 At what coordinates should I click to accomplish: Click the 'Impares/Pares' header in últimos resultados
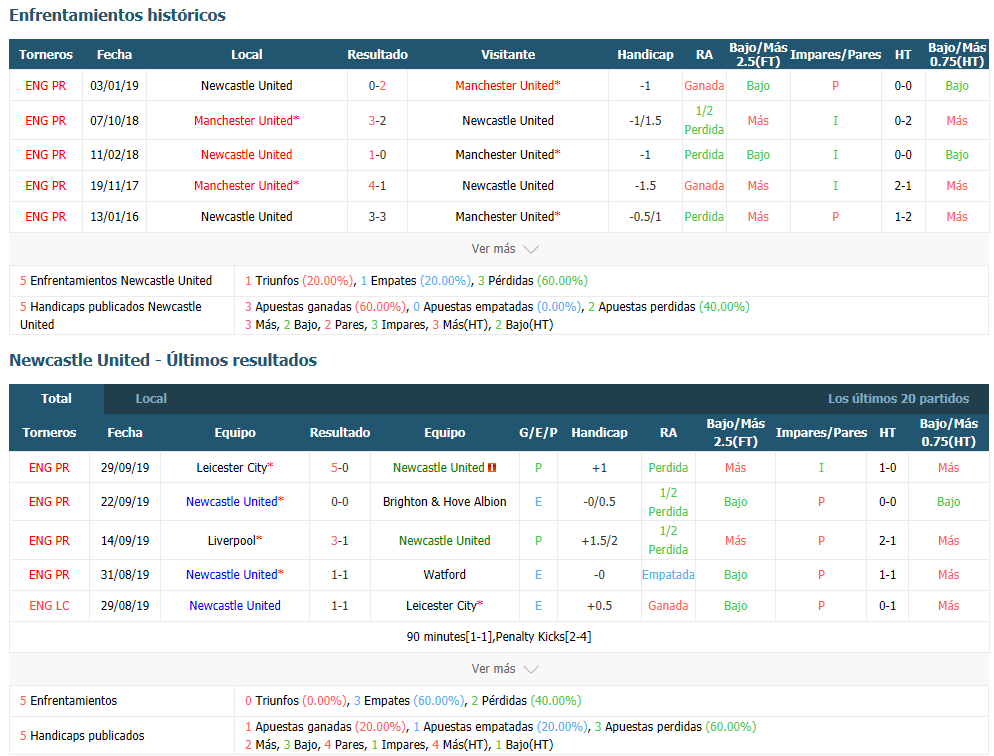pos(821,433)
